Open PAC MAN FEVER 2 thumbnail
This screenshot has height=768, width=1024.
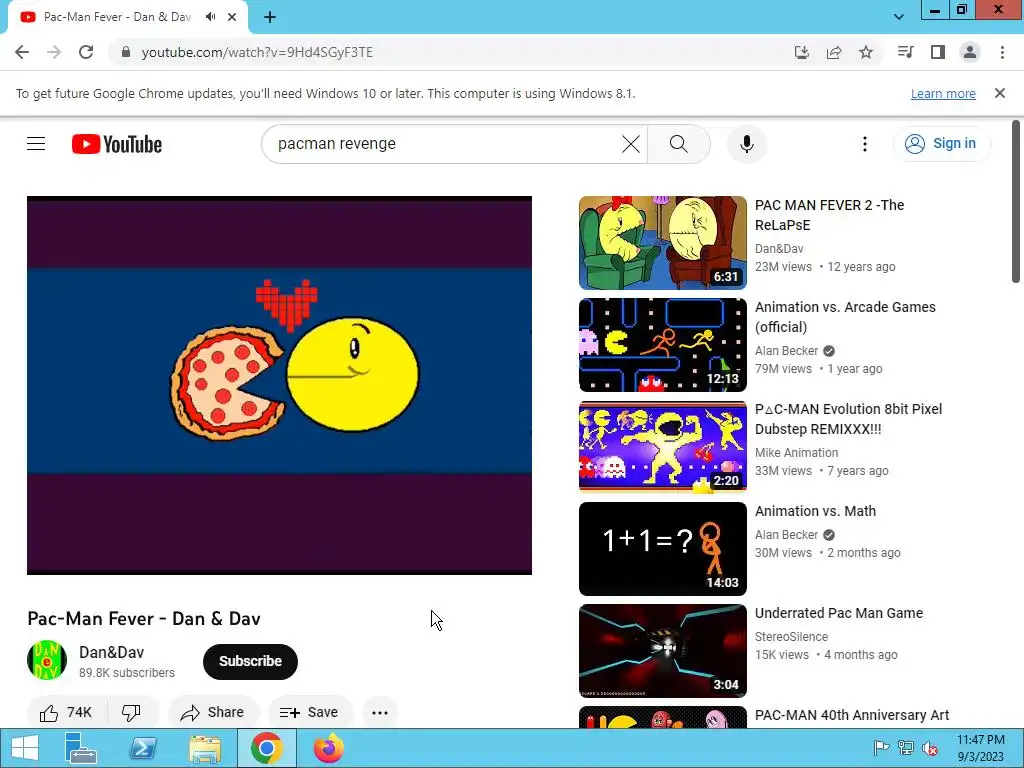pyautogui.click(x=662, y=243)
